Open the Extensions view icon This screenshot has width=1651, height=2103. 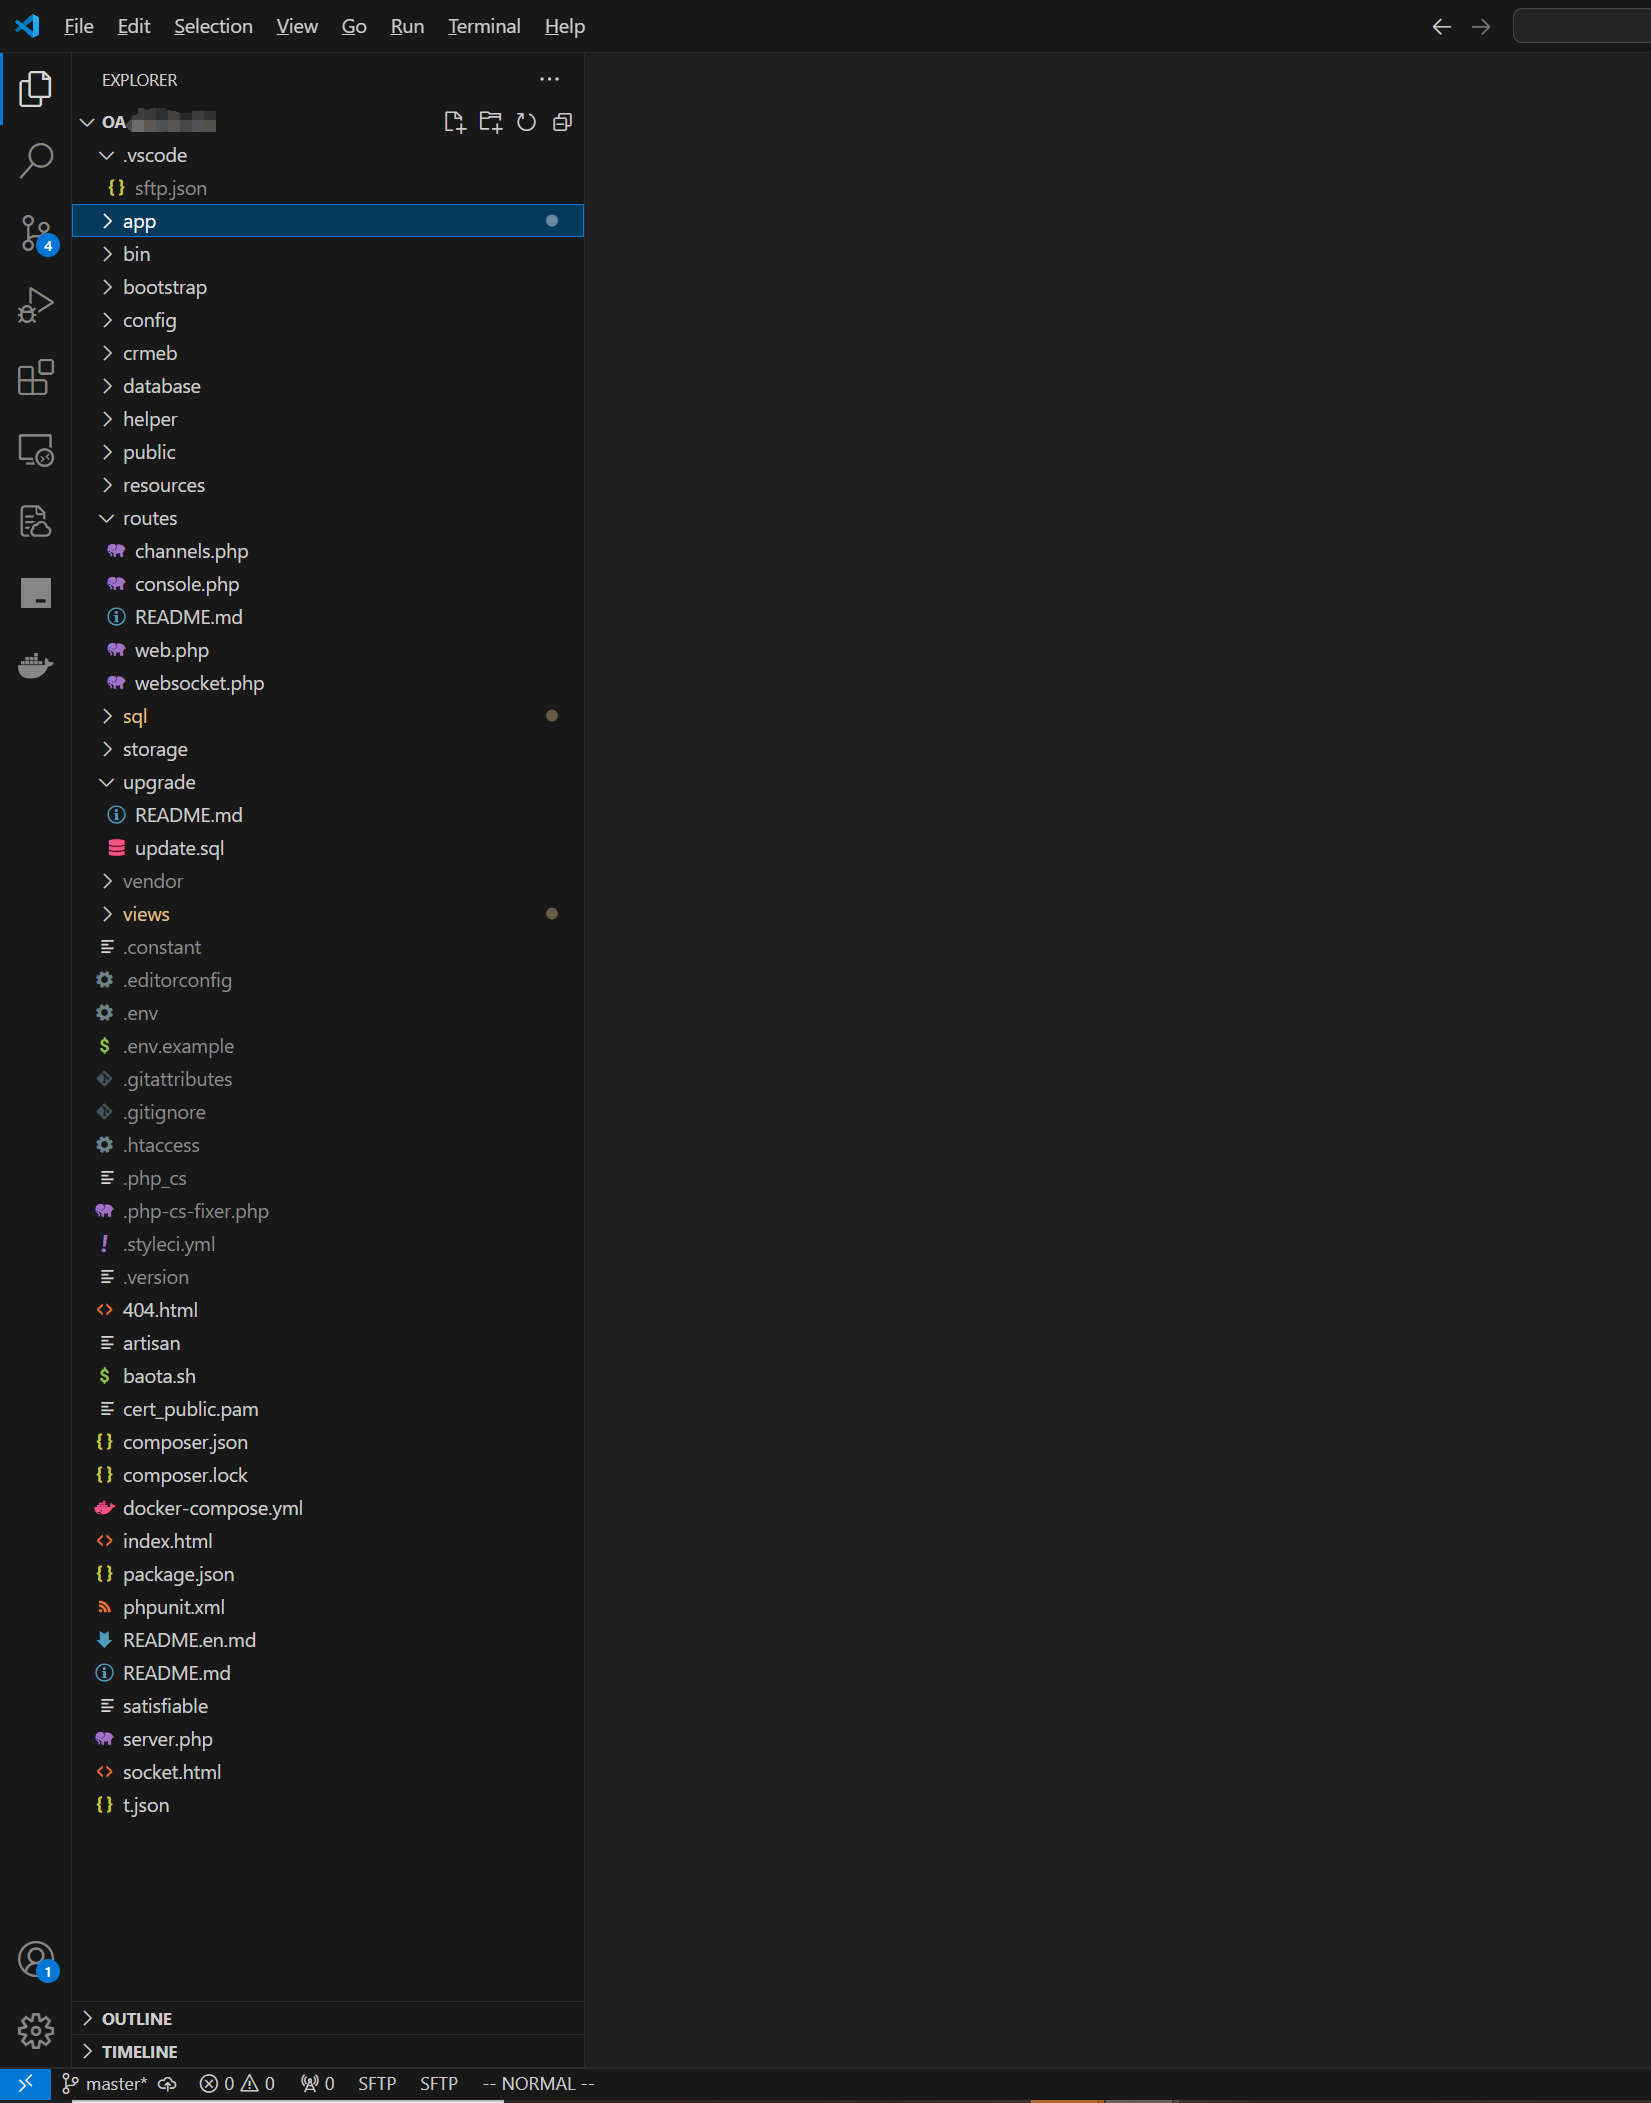(x=36, y=377)
